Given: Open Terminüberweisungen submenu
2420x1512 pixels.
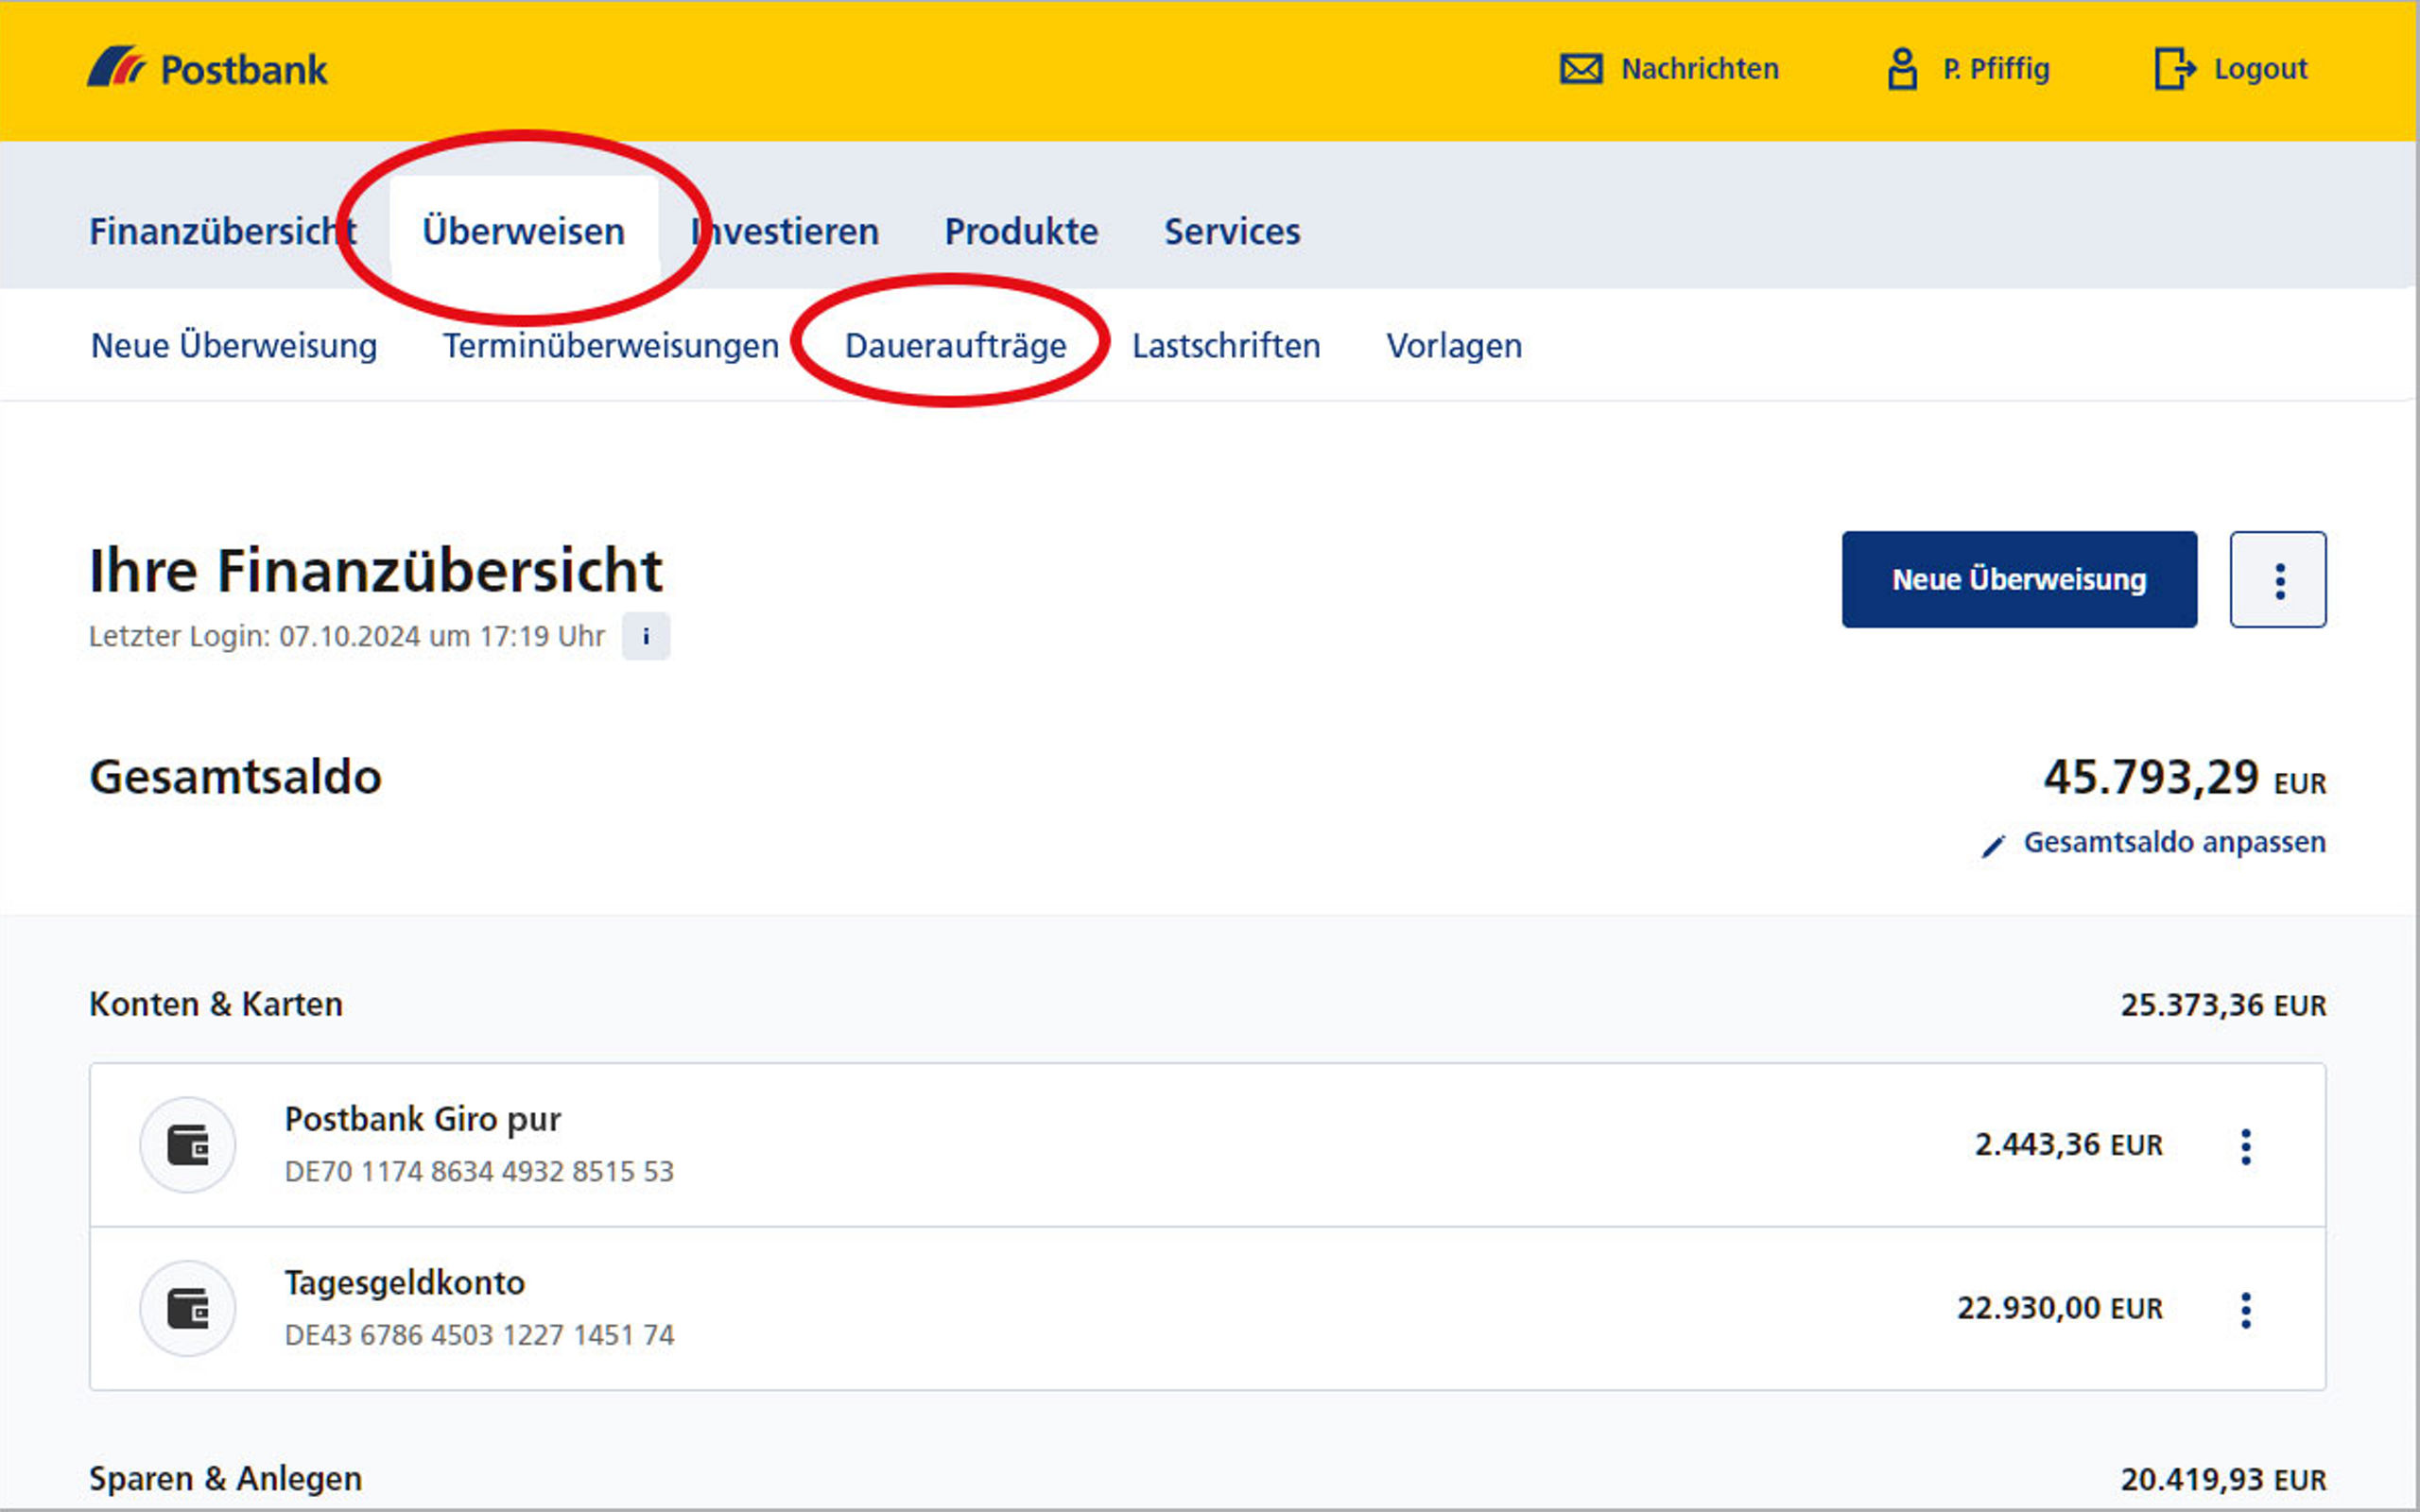Looking at the screenshot, I should [611, 345].
